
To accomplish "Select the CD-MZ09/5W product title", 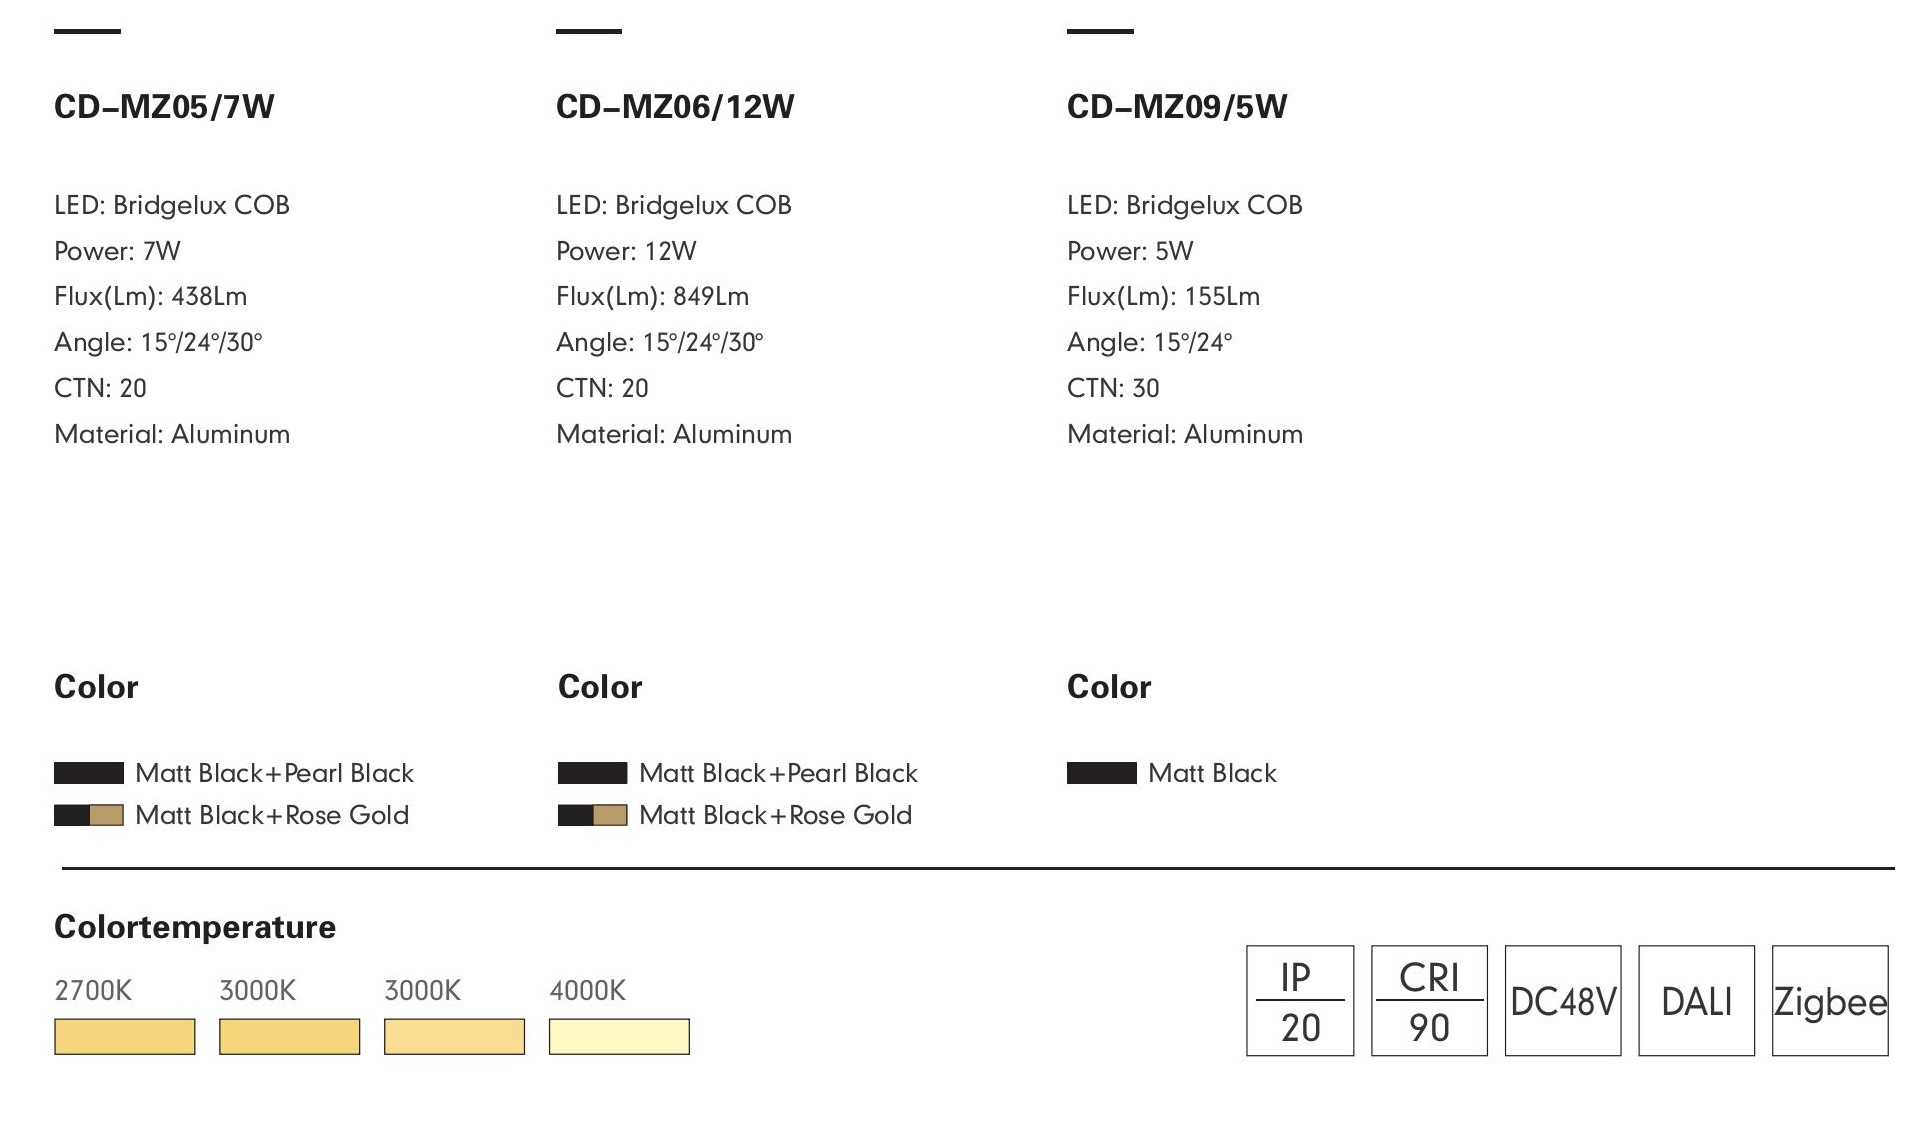I will (1177, 107).
